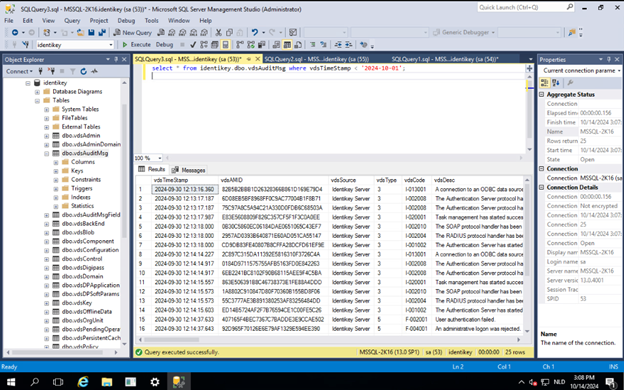Click the Properties panel Alphabetical sort icon
Viewport: 624px width, 390px height.
556,83
